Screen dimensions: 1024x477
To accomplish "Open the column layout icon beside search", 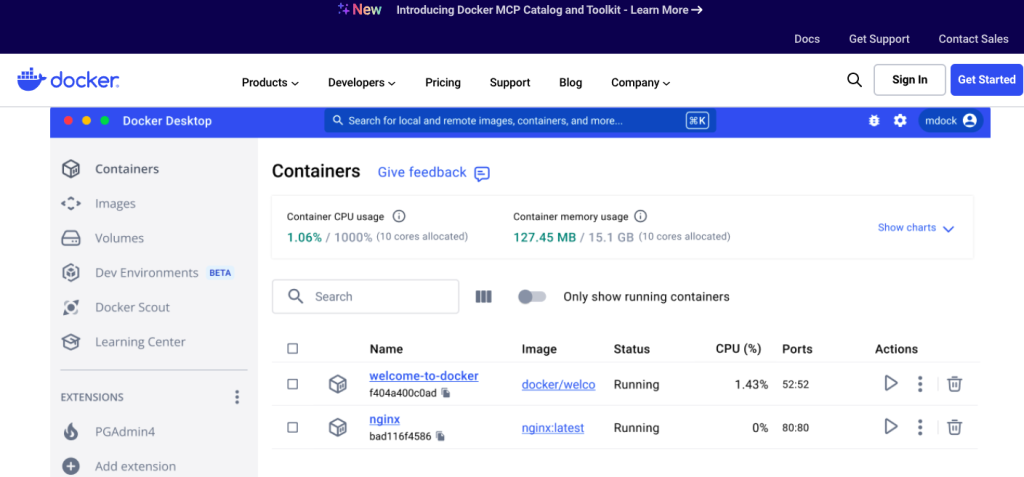I will click(x=483, y=297).
